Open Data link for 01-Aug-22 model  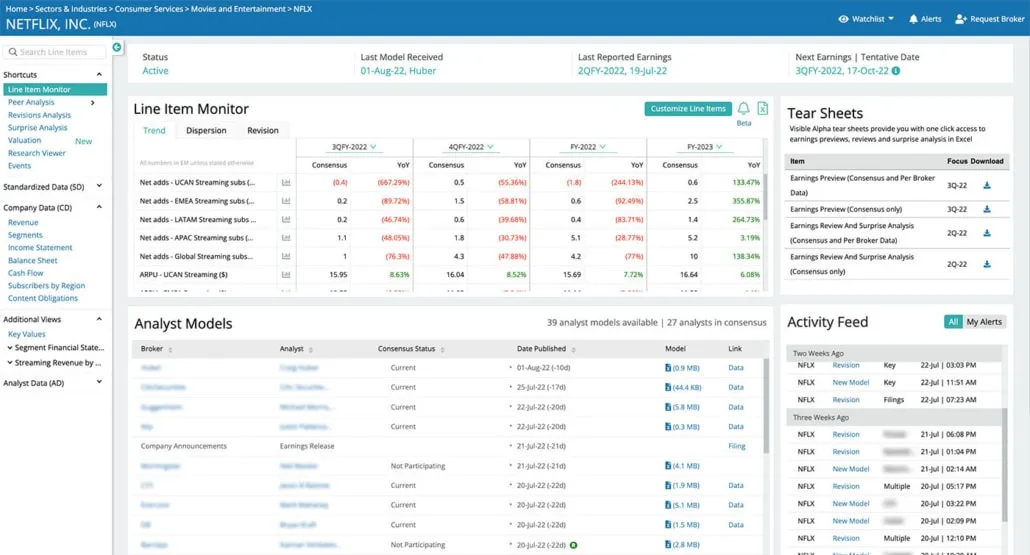point(736,368)
